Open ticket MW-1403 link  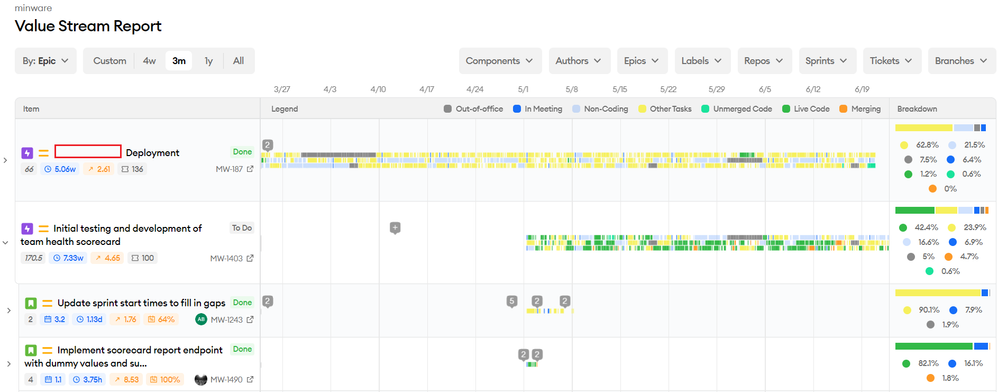coord(227,258)
